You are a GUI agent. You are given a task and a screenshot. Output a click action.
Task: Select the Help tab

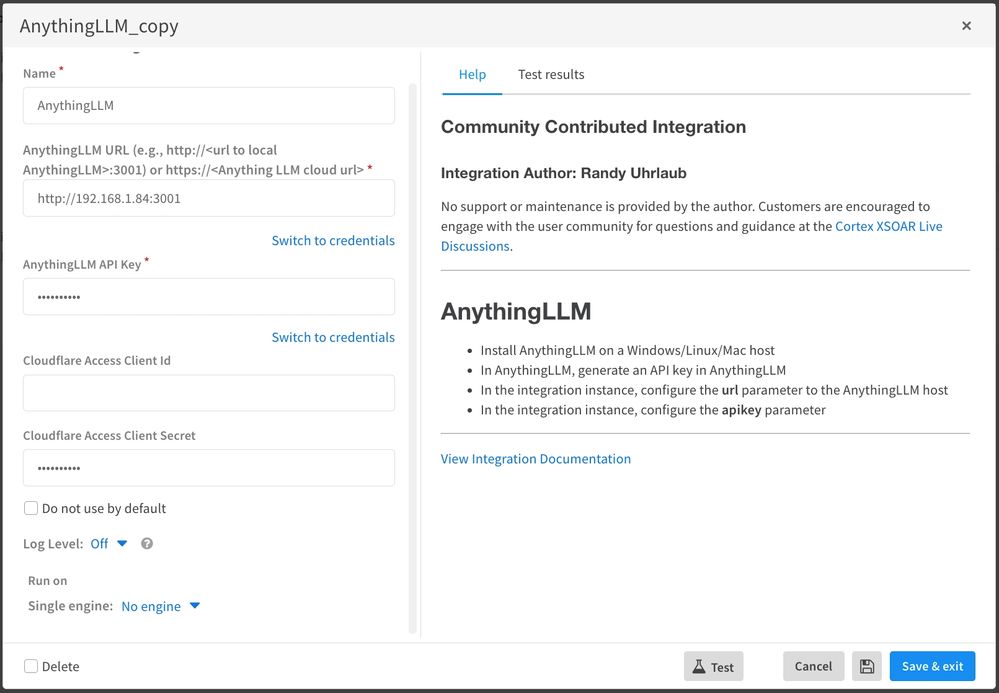point(472,75)
